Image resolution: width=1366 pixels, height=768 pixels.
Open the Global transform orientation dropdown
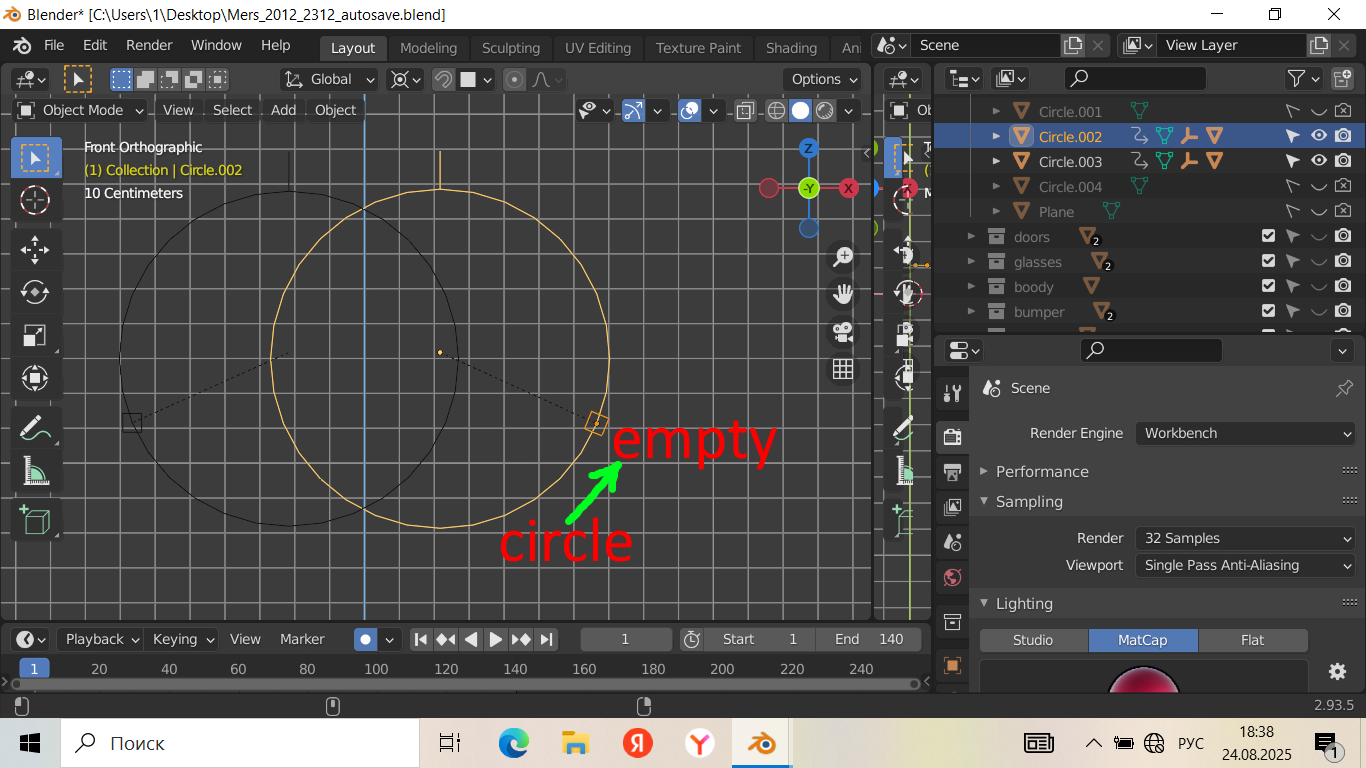pyautogui.click(x=329, y=79)
